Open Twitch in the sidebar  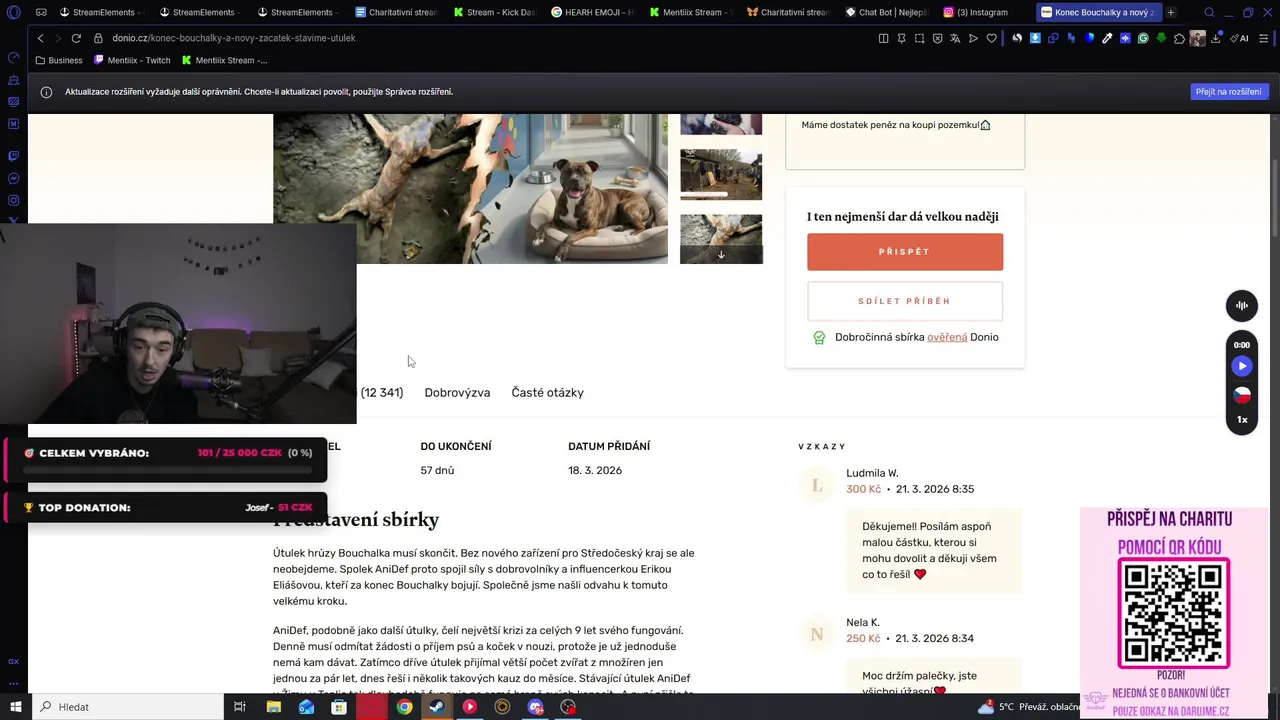coord(14,156)
